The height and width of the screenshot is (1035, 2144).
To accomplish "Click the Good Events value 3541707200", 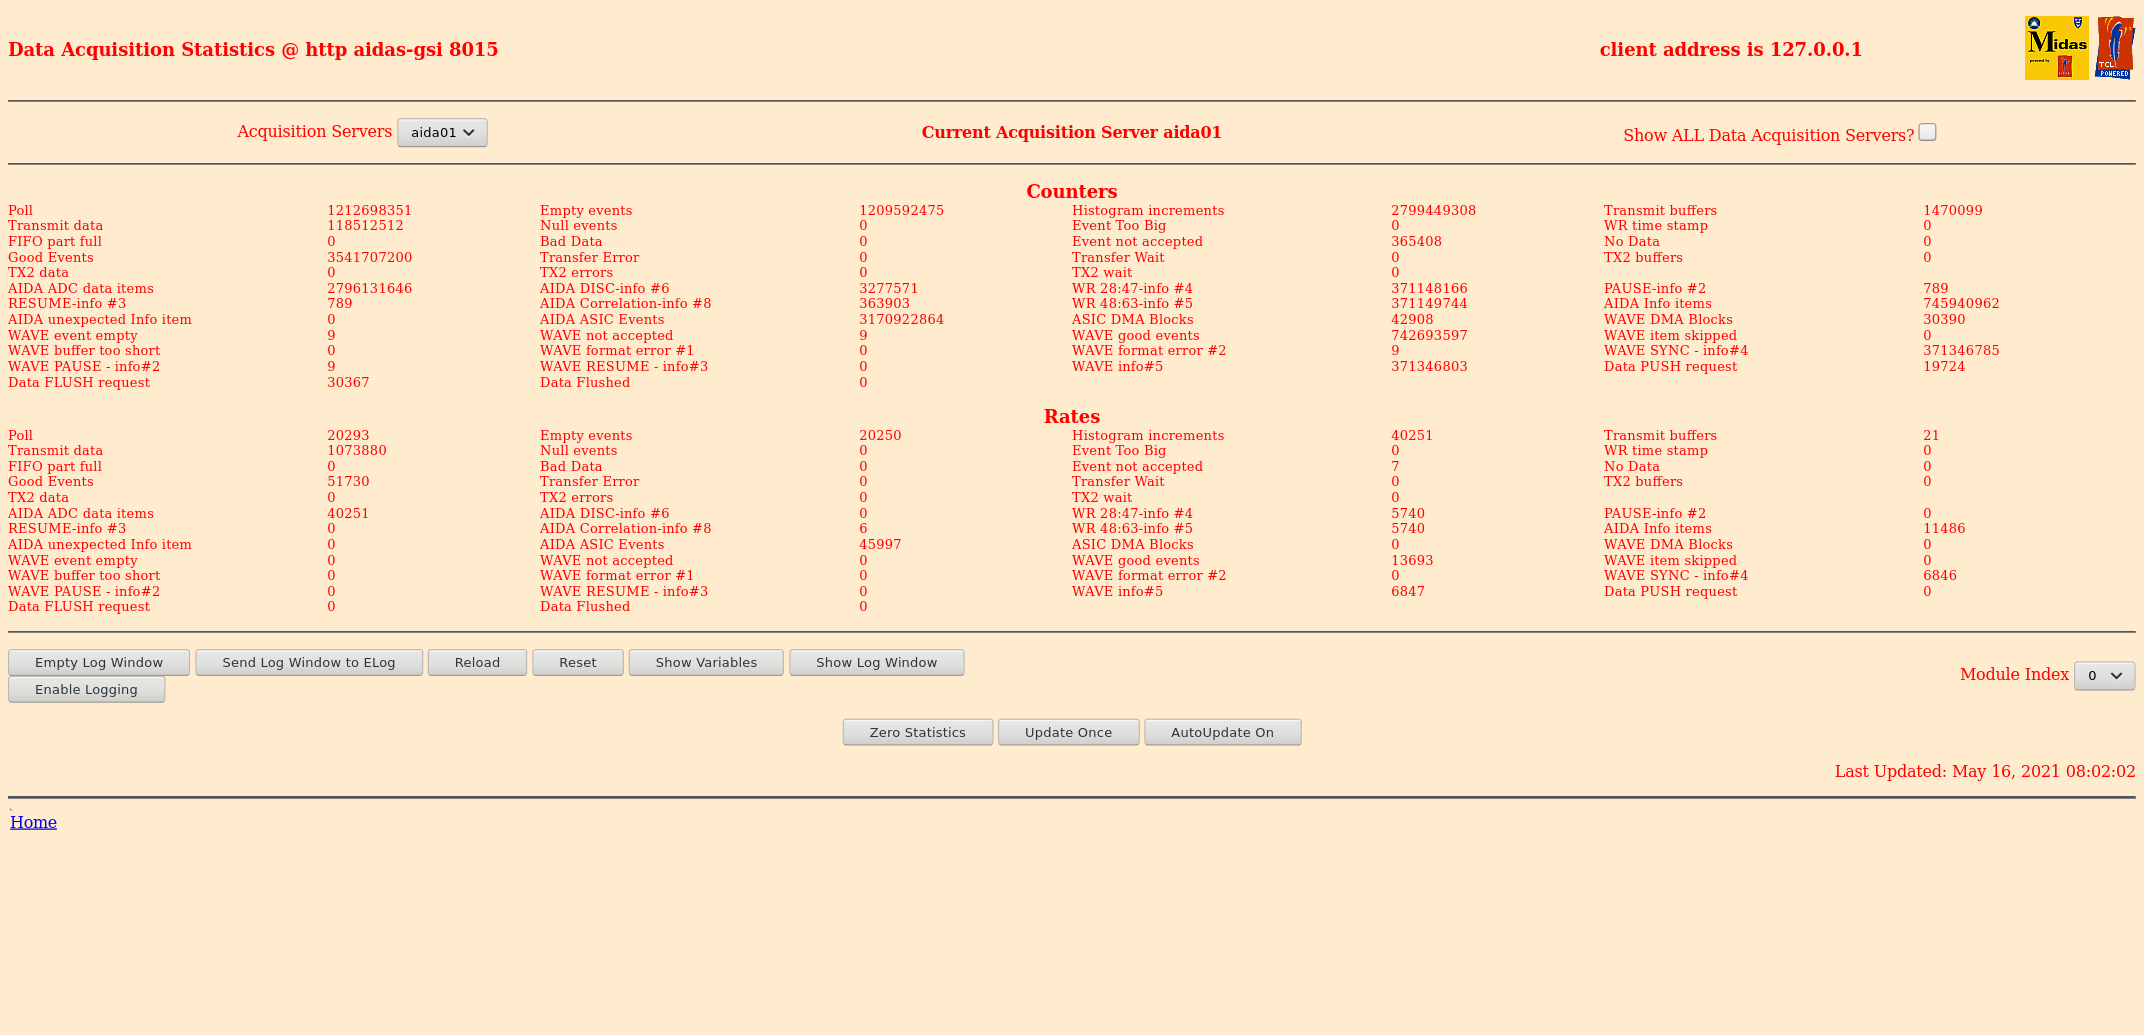I will coord(369,257).
